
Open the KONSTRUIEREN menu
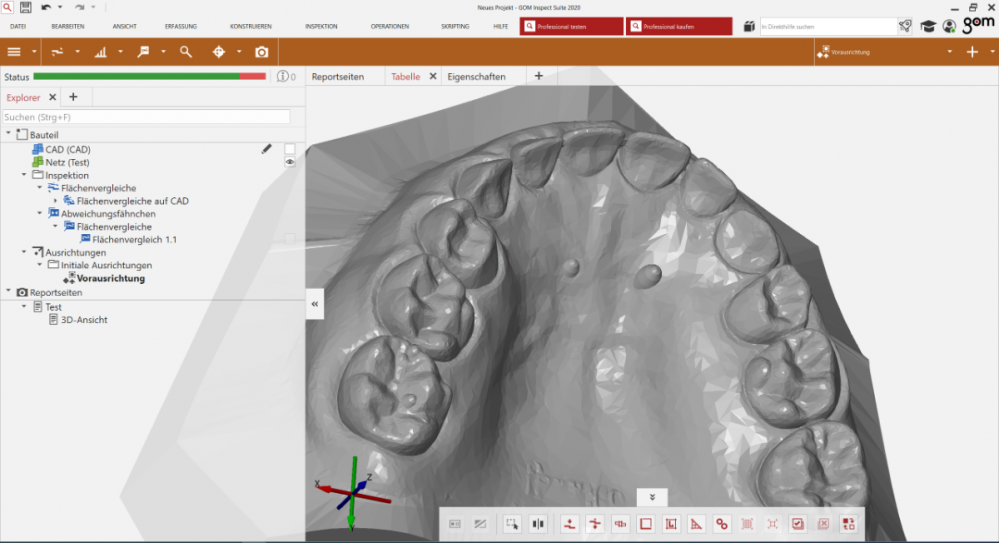click(250, 26)
